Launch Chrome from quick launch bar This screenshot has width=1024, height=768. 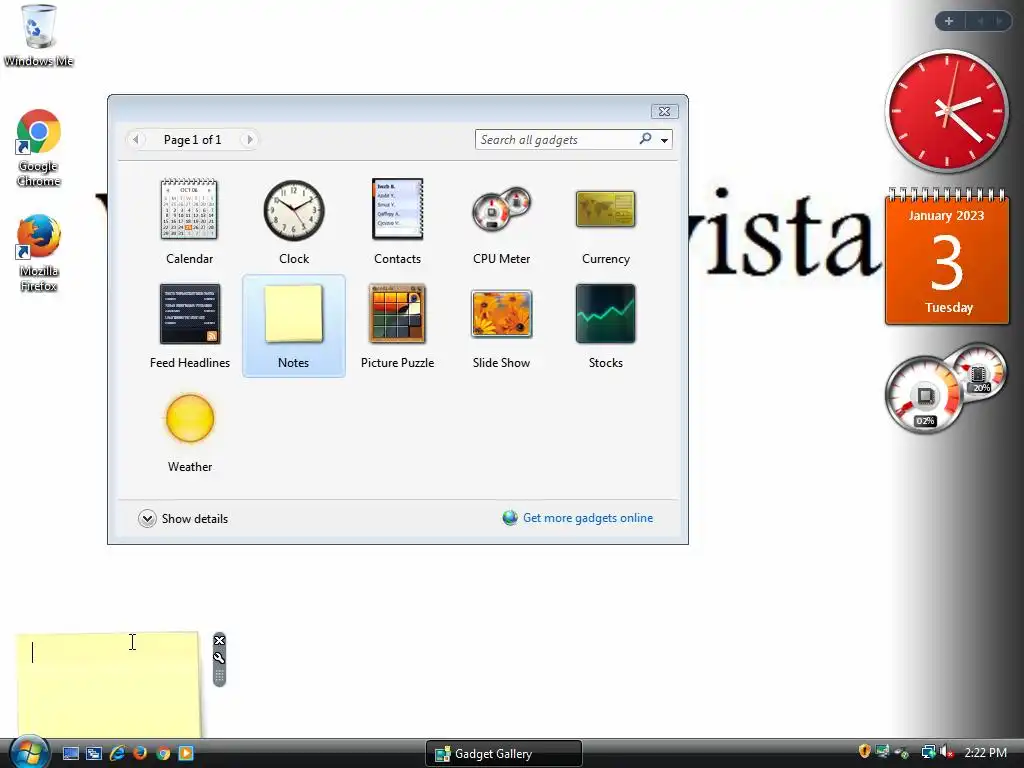163,754
